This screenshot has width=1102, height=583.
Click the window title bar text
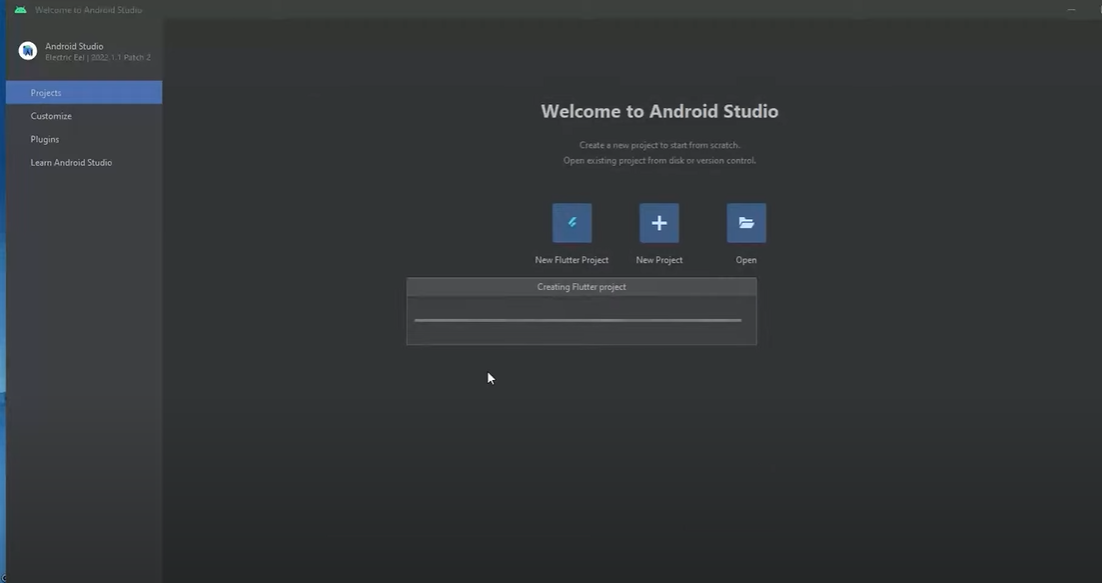coord(88,10)
